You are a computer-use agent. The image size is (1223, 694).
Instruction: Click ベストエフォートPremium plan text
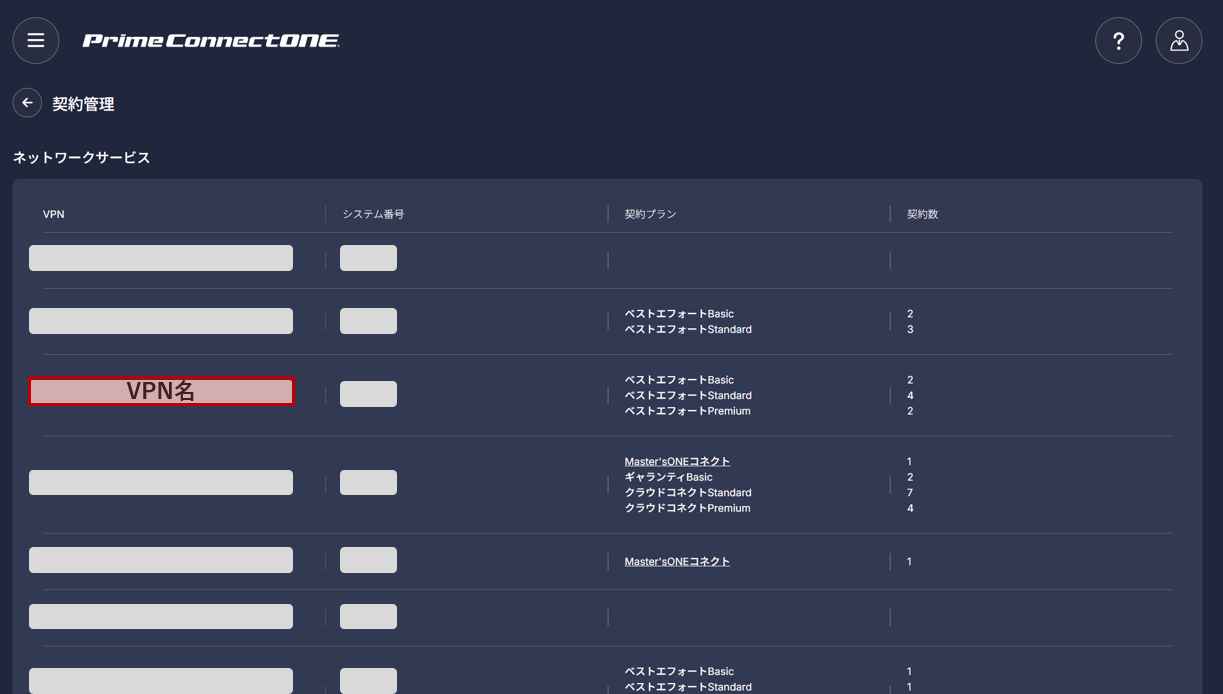(x=688, y=411)
